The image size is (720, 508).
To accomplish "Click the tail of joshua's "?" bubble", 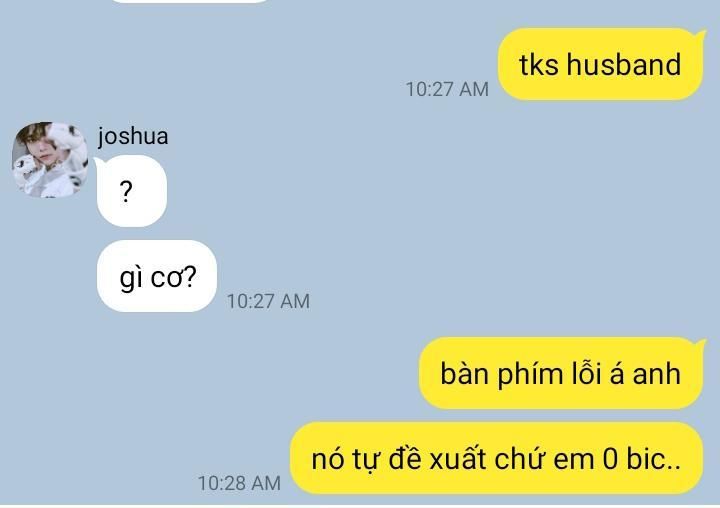I will click(x=98, y=162).
